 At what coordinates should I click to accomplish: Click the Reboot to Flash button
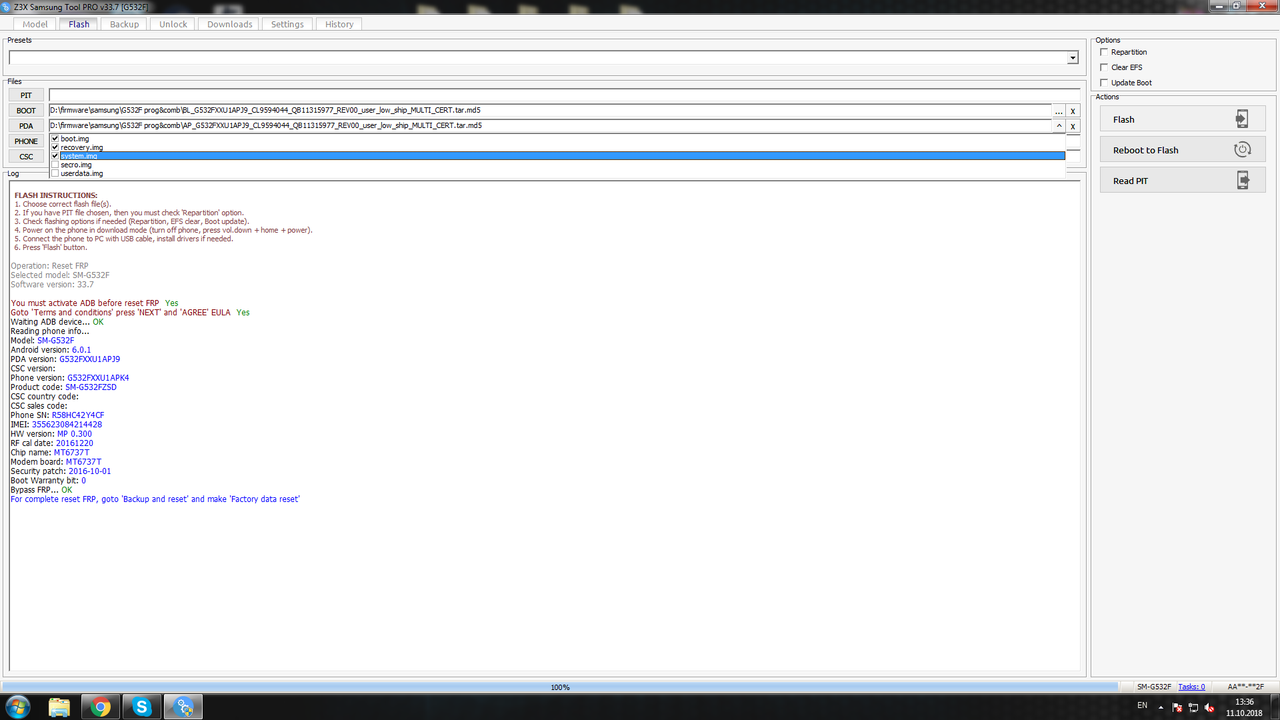[1181, 150]
